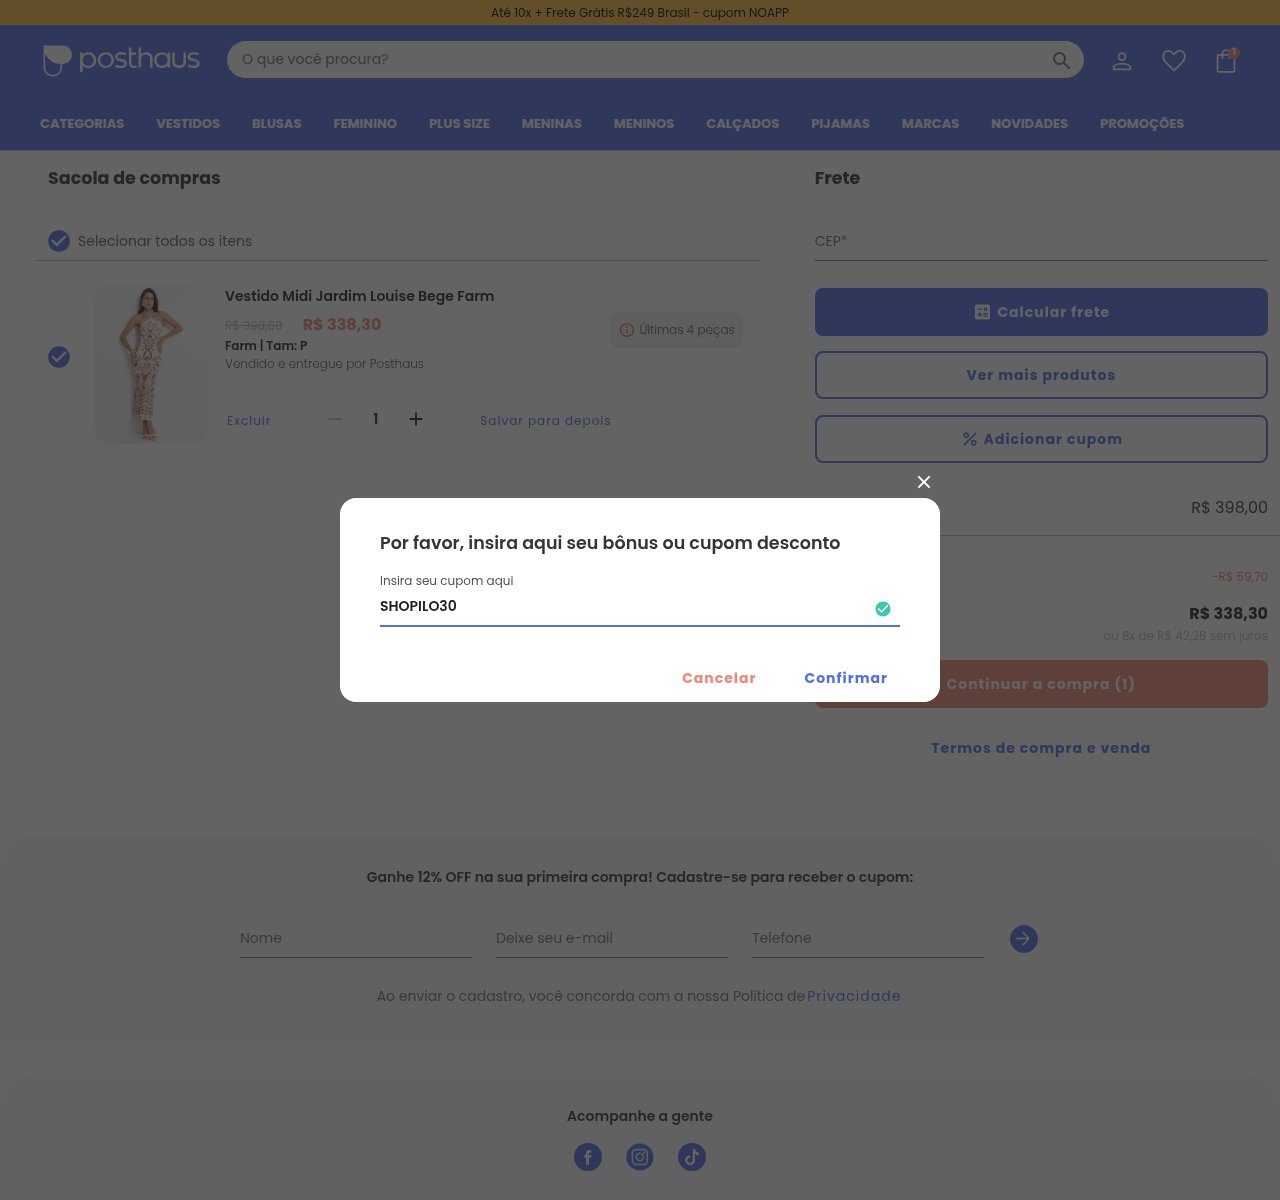Click Salvar para depois link
The width and height of the screenshot is (1280, 1200).
545,421
